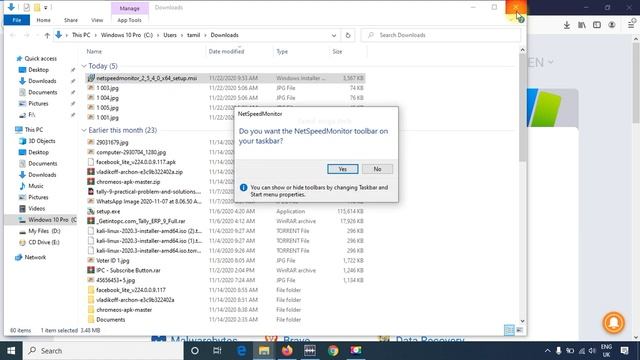
Task: Select netspeedmonitor setup msi file
Action: 225,78
